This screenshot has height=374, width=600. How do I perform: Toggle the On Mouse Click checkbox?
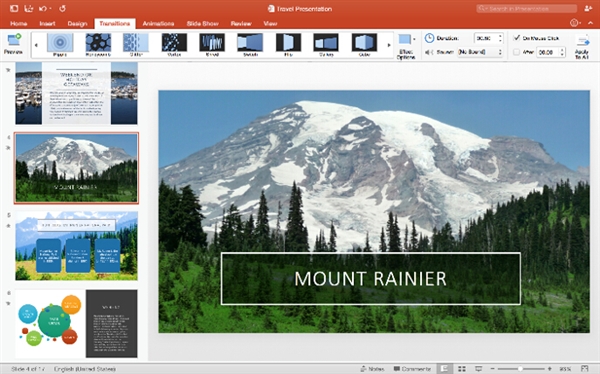(517, 38)
